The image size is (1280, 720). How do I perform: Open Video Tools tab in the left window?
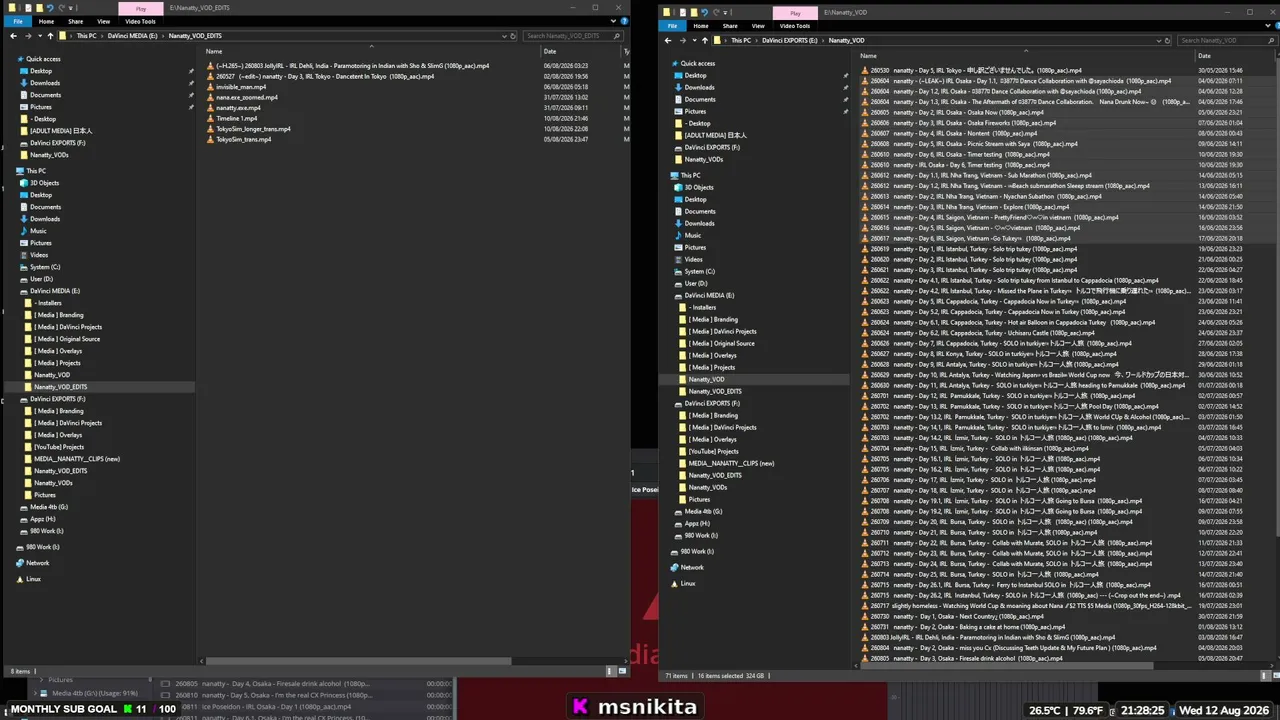click(141, 21)
